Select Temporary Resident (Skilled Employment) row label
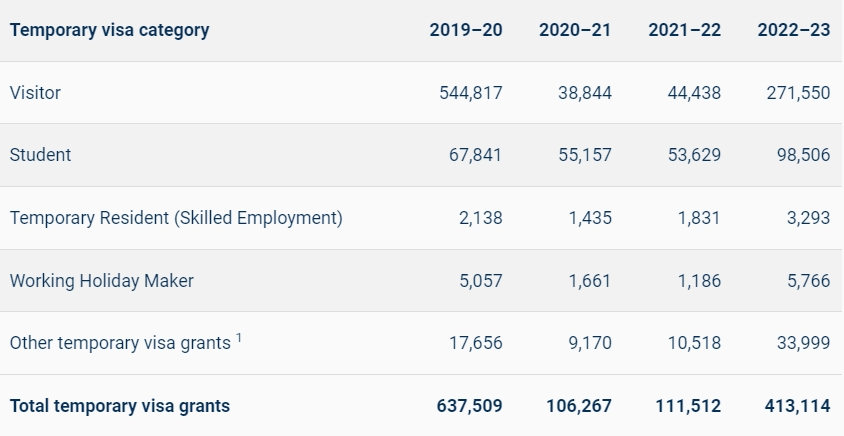This screenshot has height=436, width=844. [176, 218]
